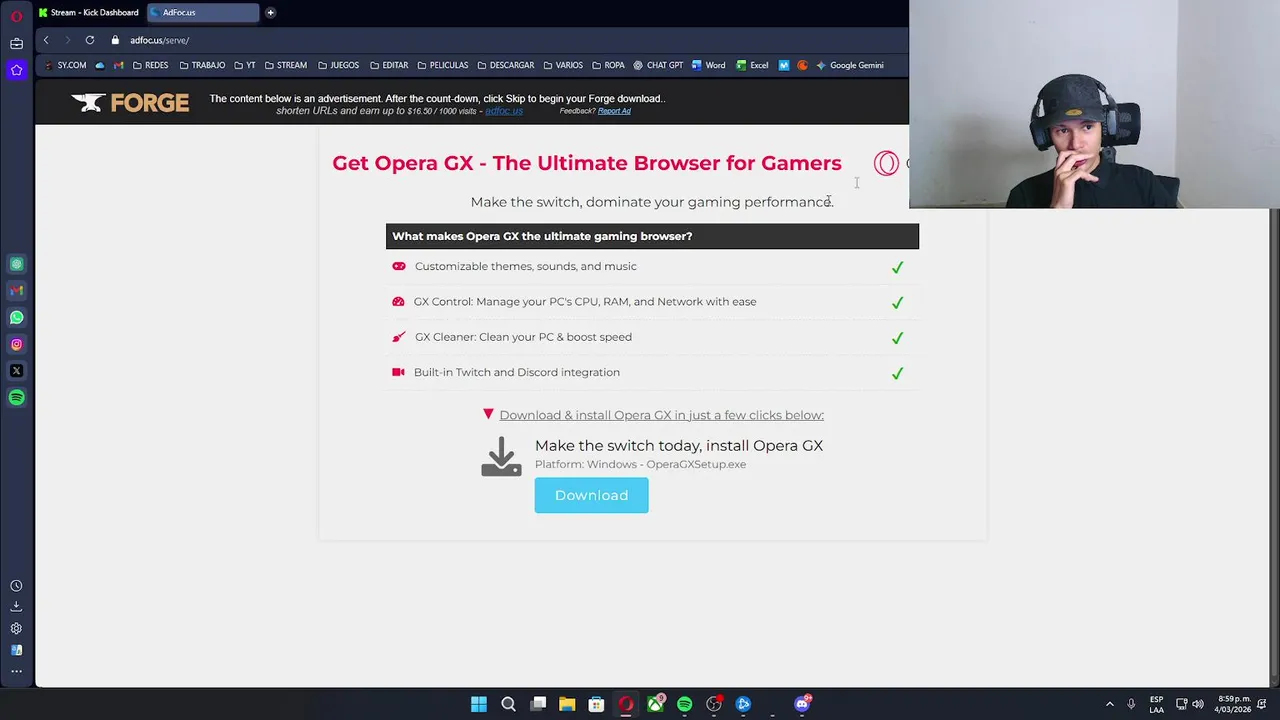Click the blue Download button
Screen dimensions: 1280x720
click(591, 495)
